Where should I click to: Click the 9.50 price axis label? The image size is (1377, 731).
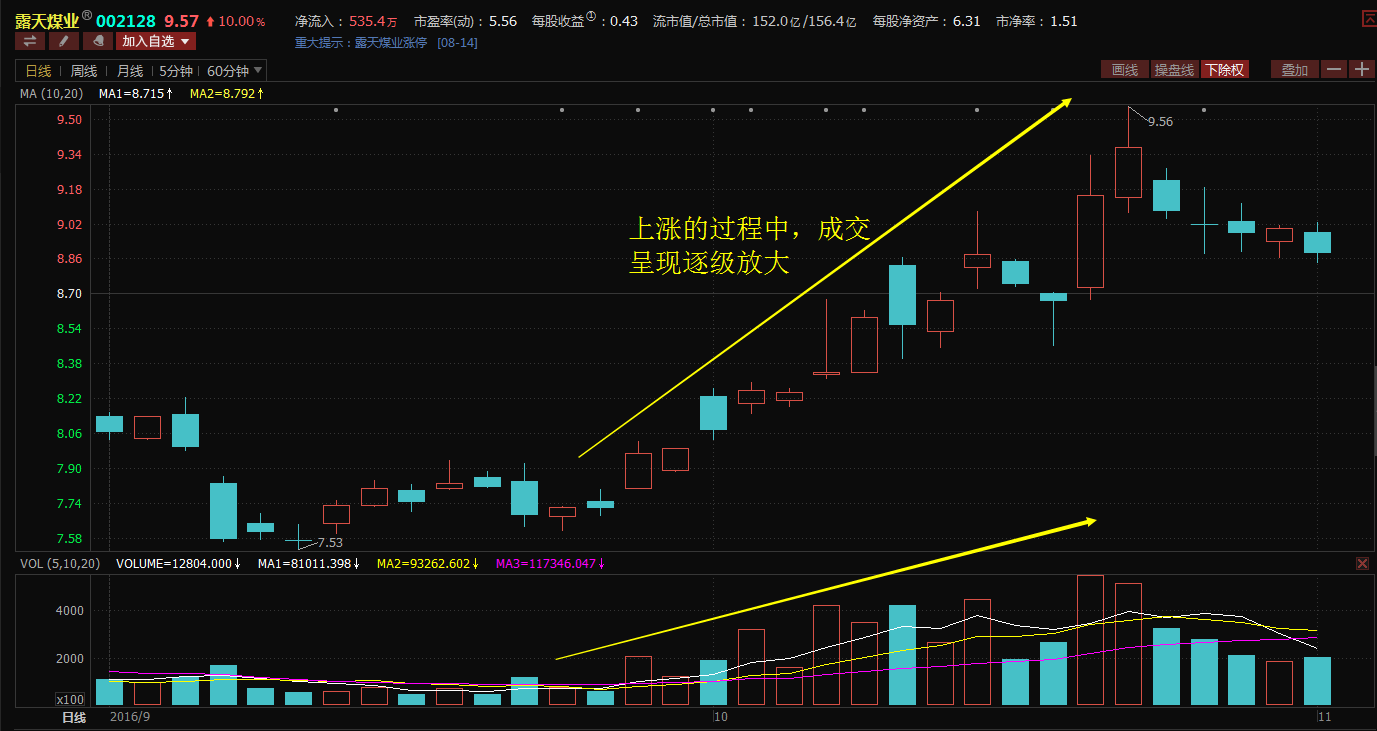coord(69,119)
